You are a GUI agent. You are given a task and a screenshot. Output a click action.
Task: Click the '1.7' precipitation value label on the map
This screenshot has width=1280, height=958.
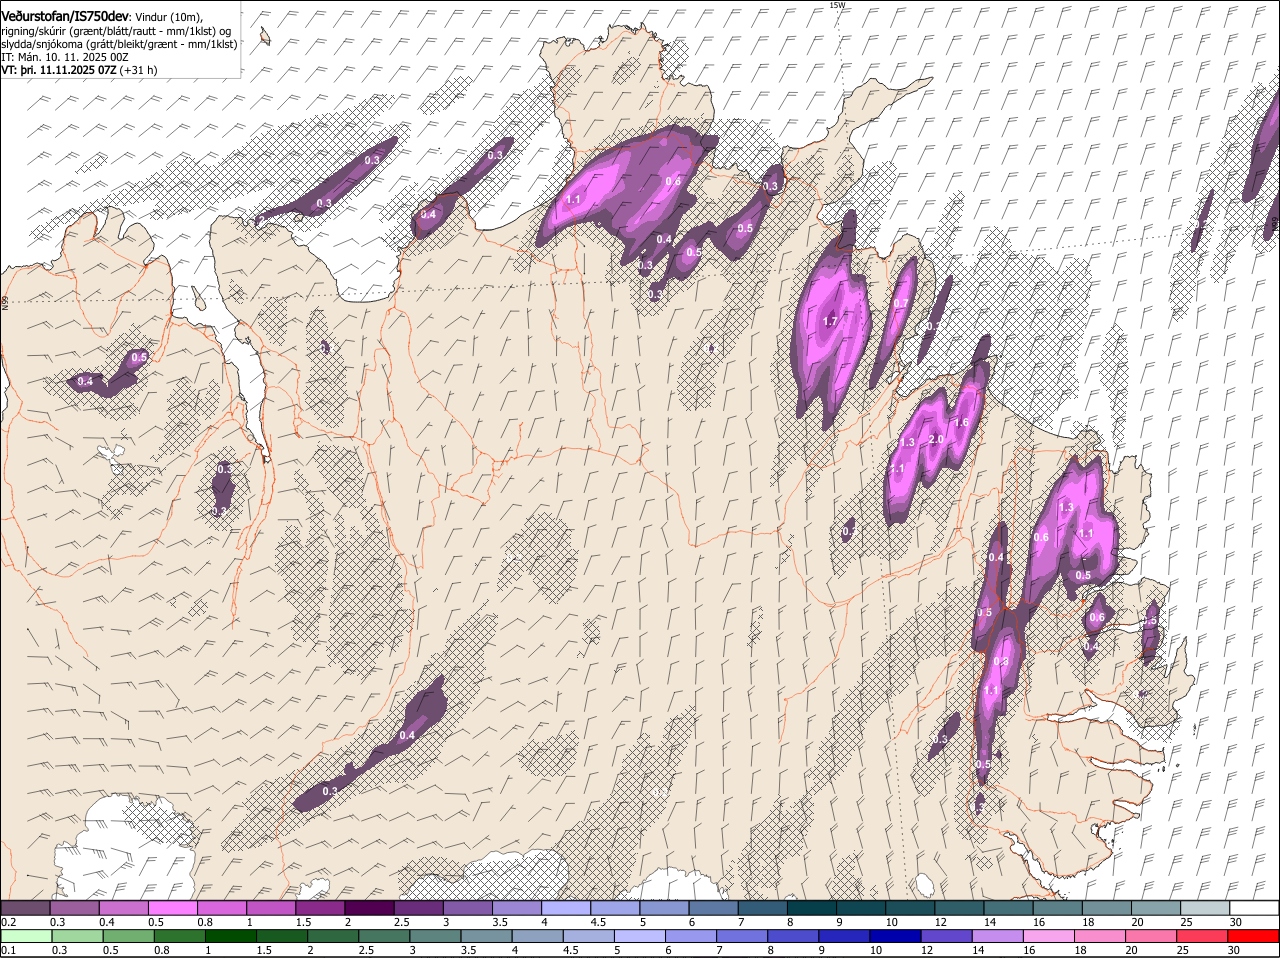(x=829, y=322)
